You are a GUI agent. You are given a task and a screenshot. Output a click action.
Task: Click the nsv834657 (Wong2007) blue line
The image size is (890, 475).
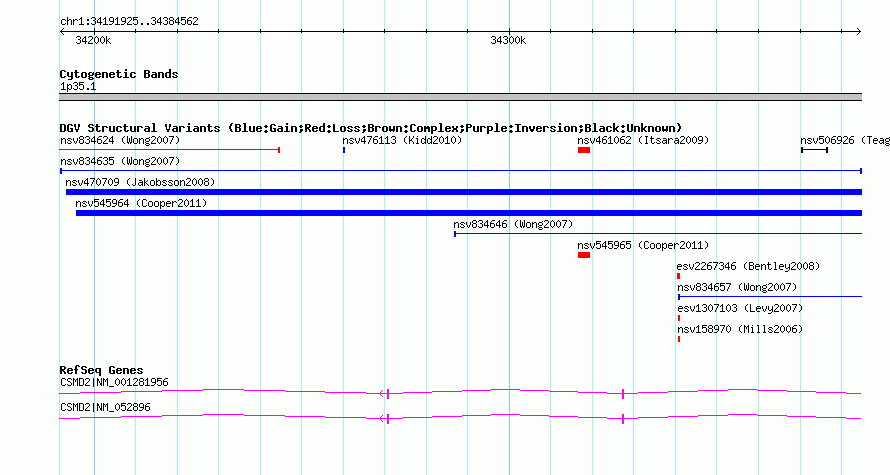tap(770, 297)
